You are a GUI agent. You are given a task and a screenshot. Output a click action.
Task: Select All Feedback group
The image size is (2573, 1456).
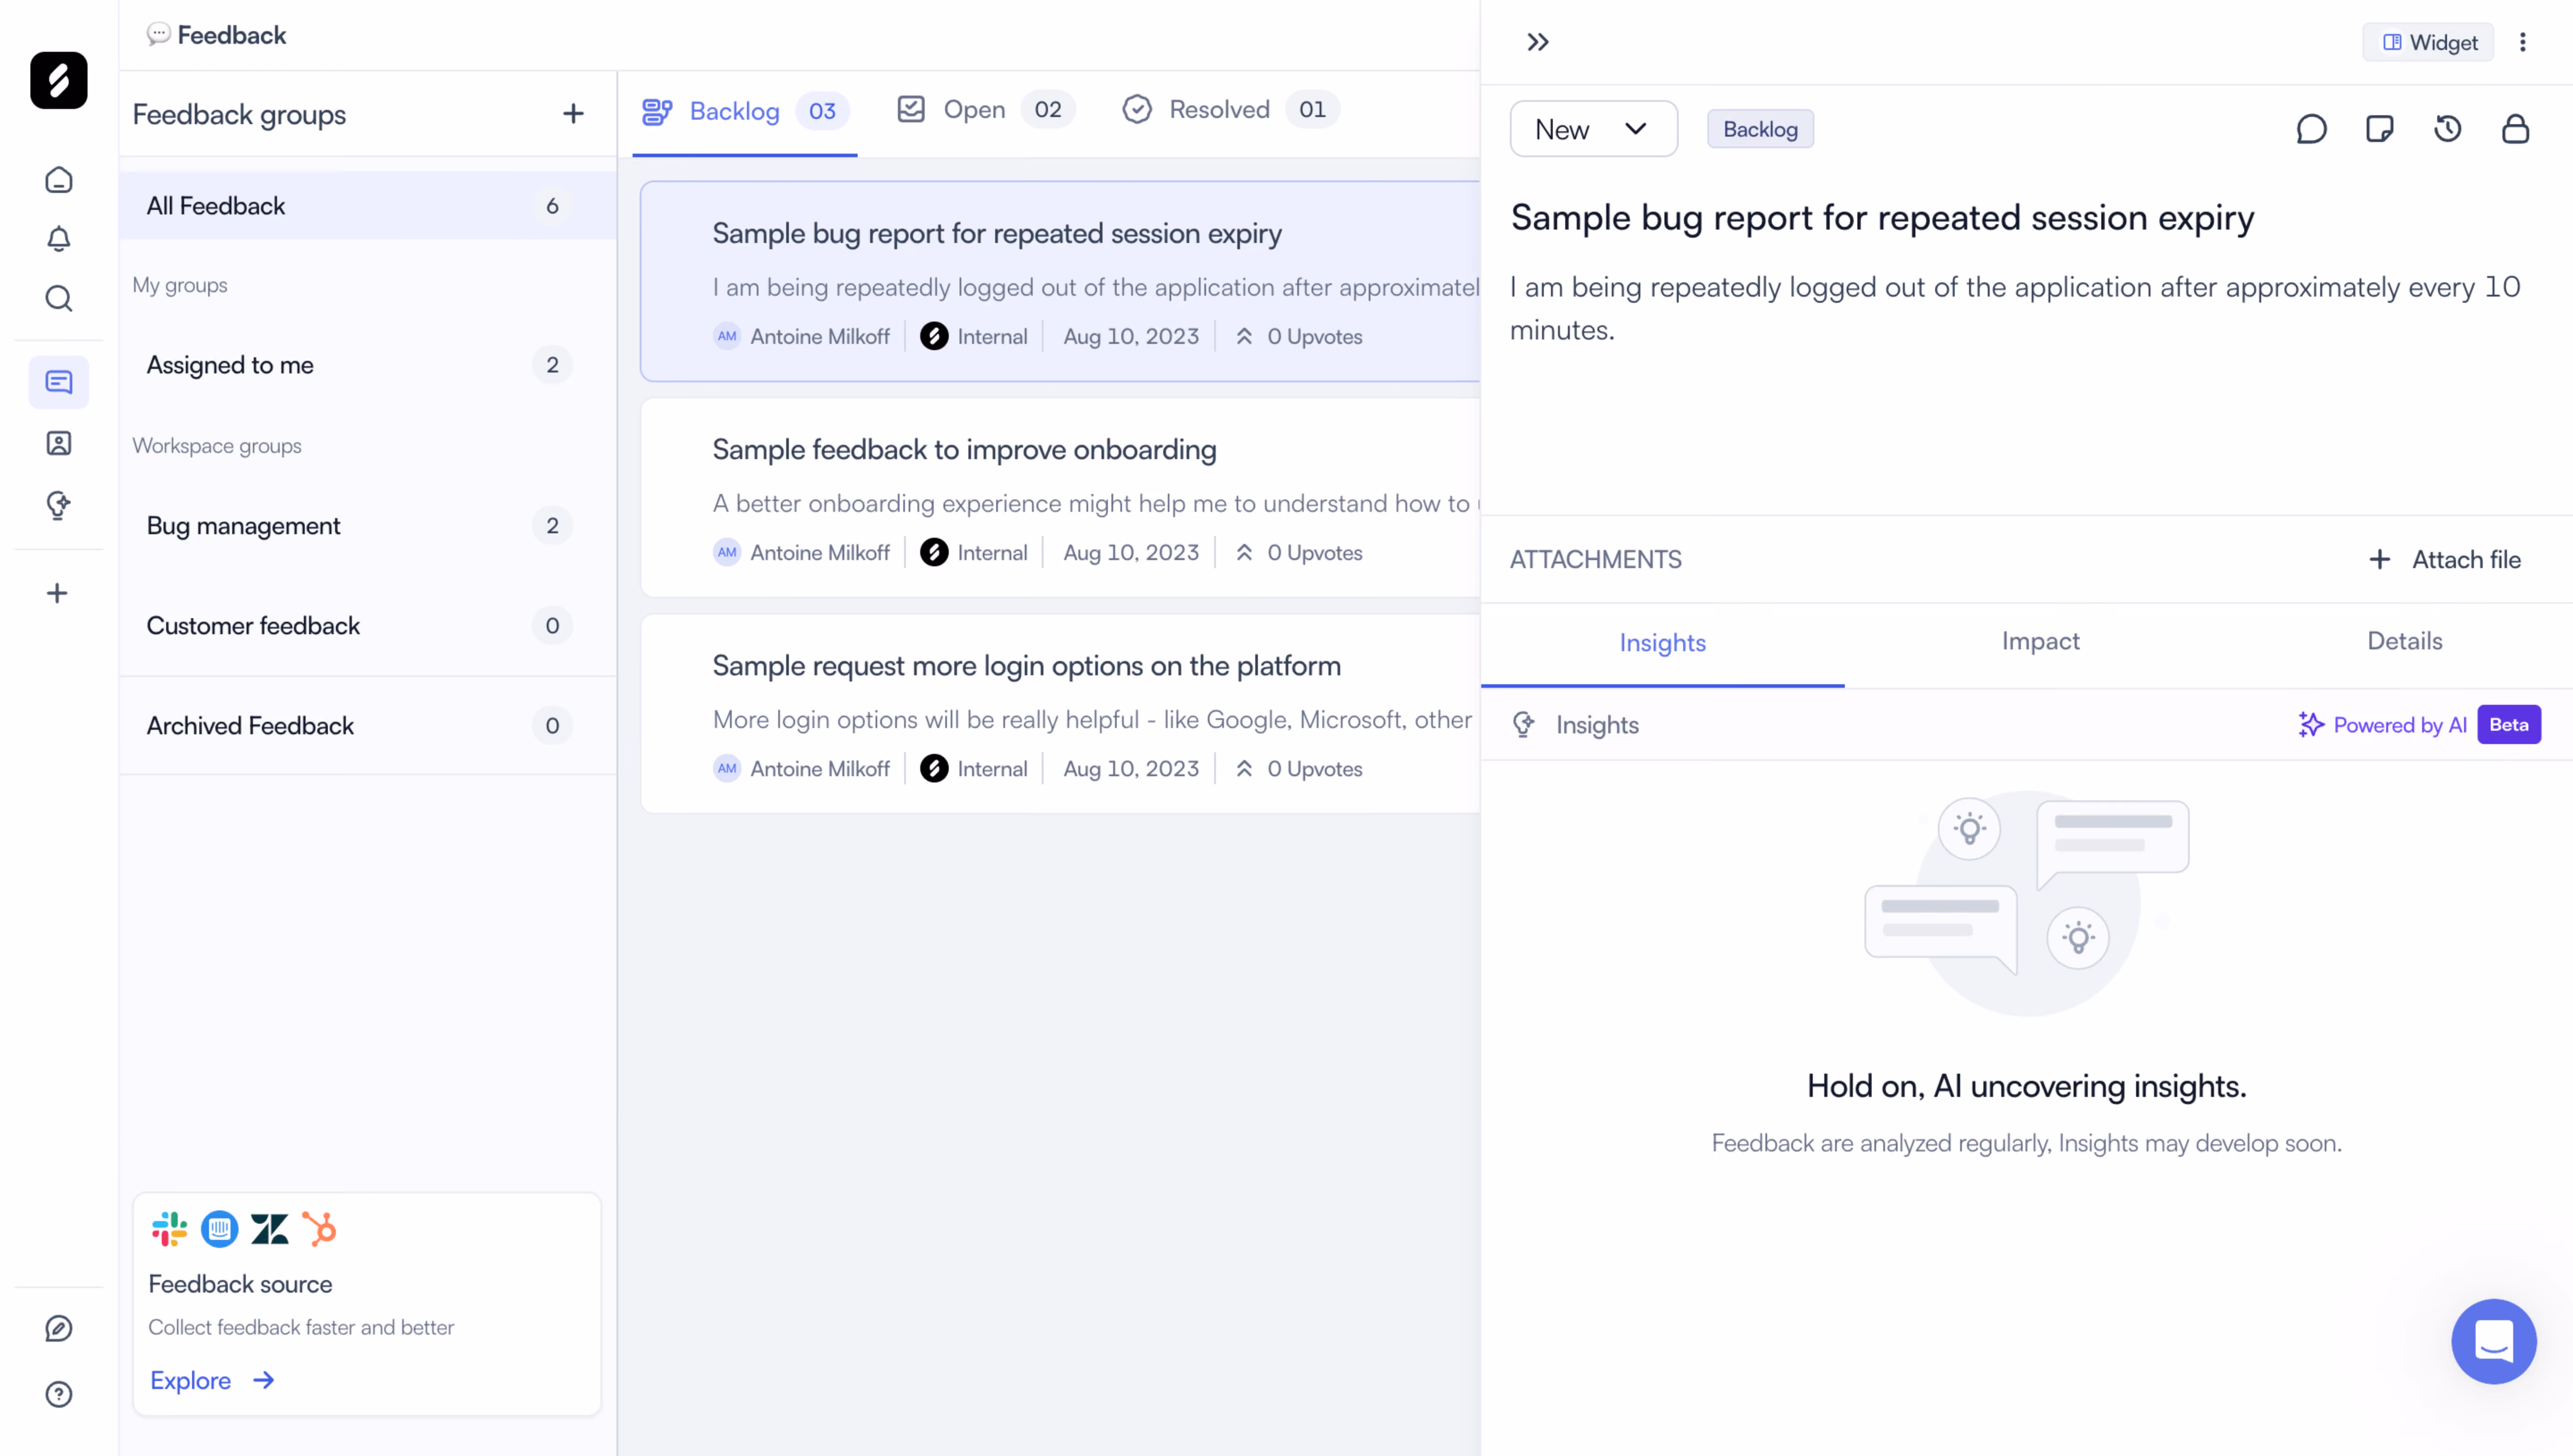coord(367,205)
